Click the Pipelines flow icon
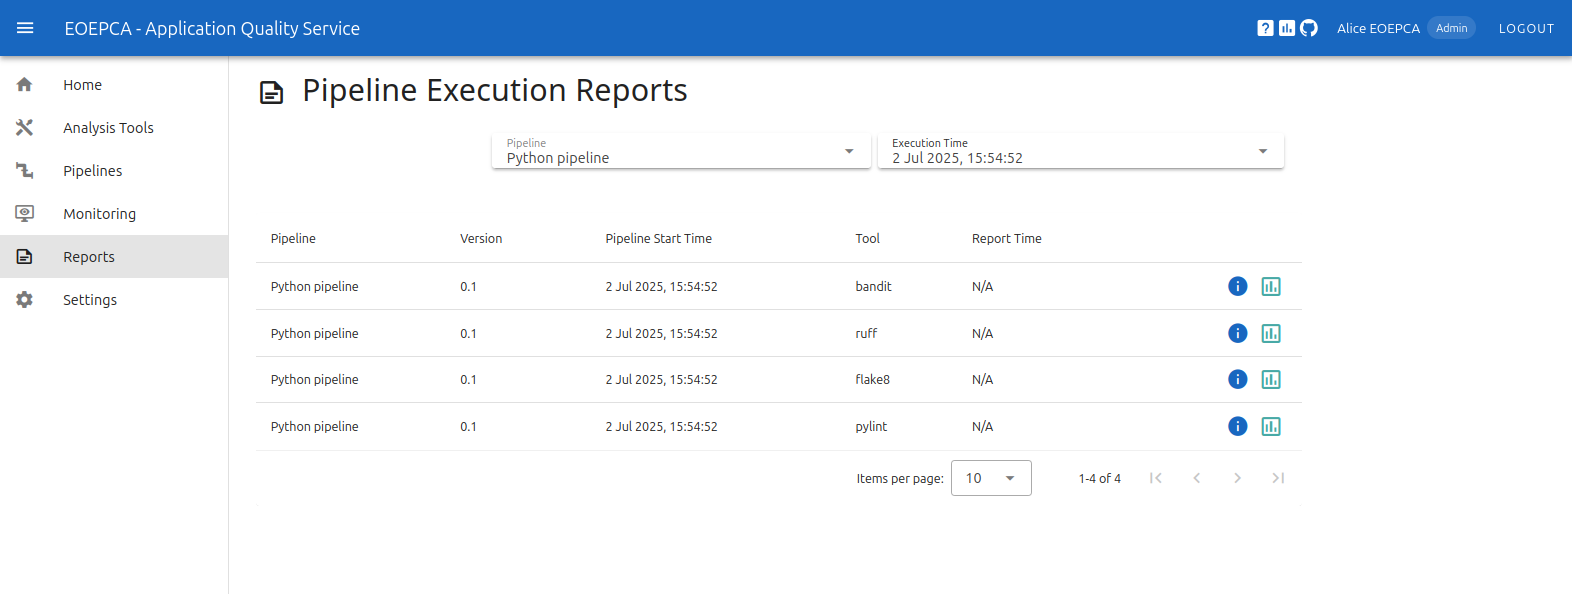 pos(25,171)
